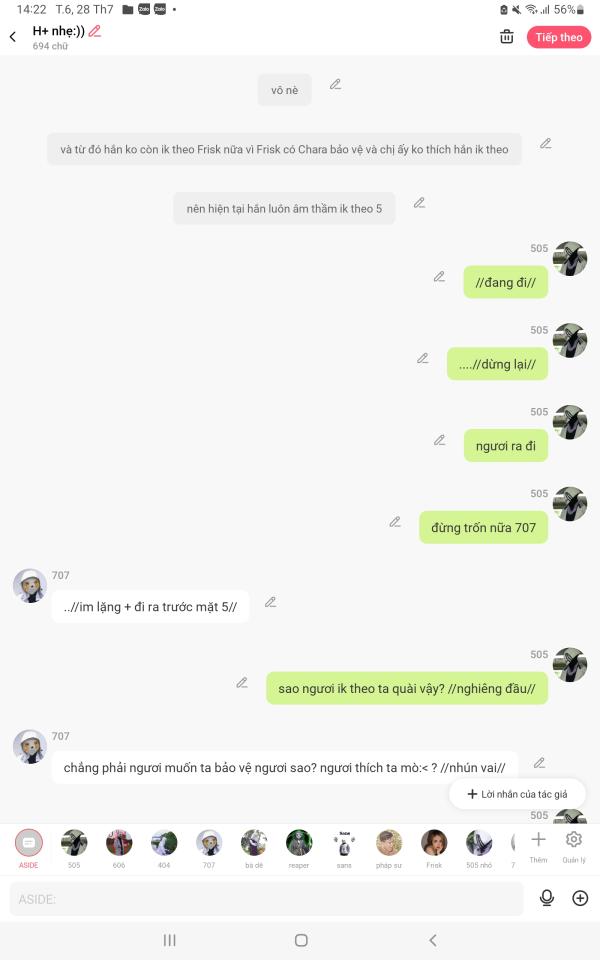Viewport: 600px width, 960px height.
Task: Edit the 'vô nè' aside message
Action: [336, 84]
